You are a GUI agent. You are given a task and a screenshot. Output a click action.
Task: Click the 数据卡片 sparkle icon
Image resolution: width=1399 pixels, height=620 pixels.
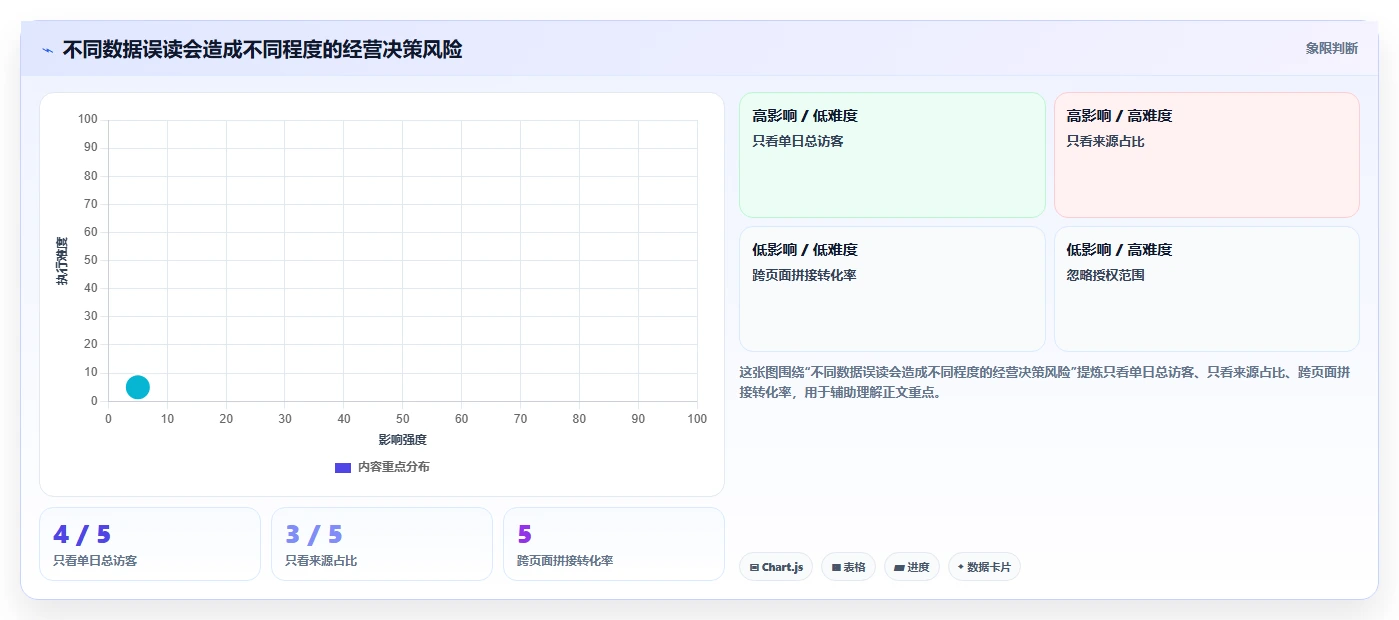click(961, 567)
